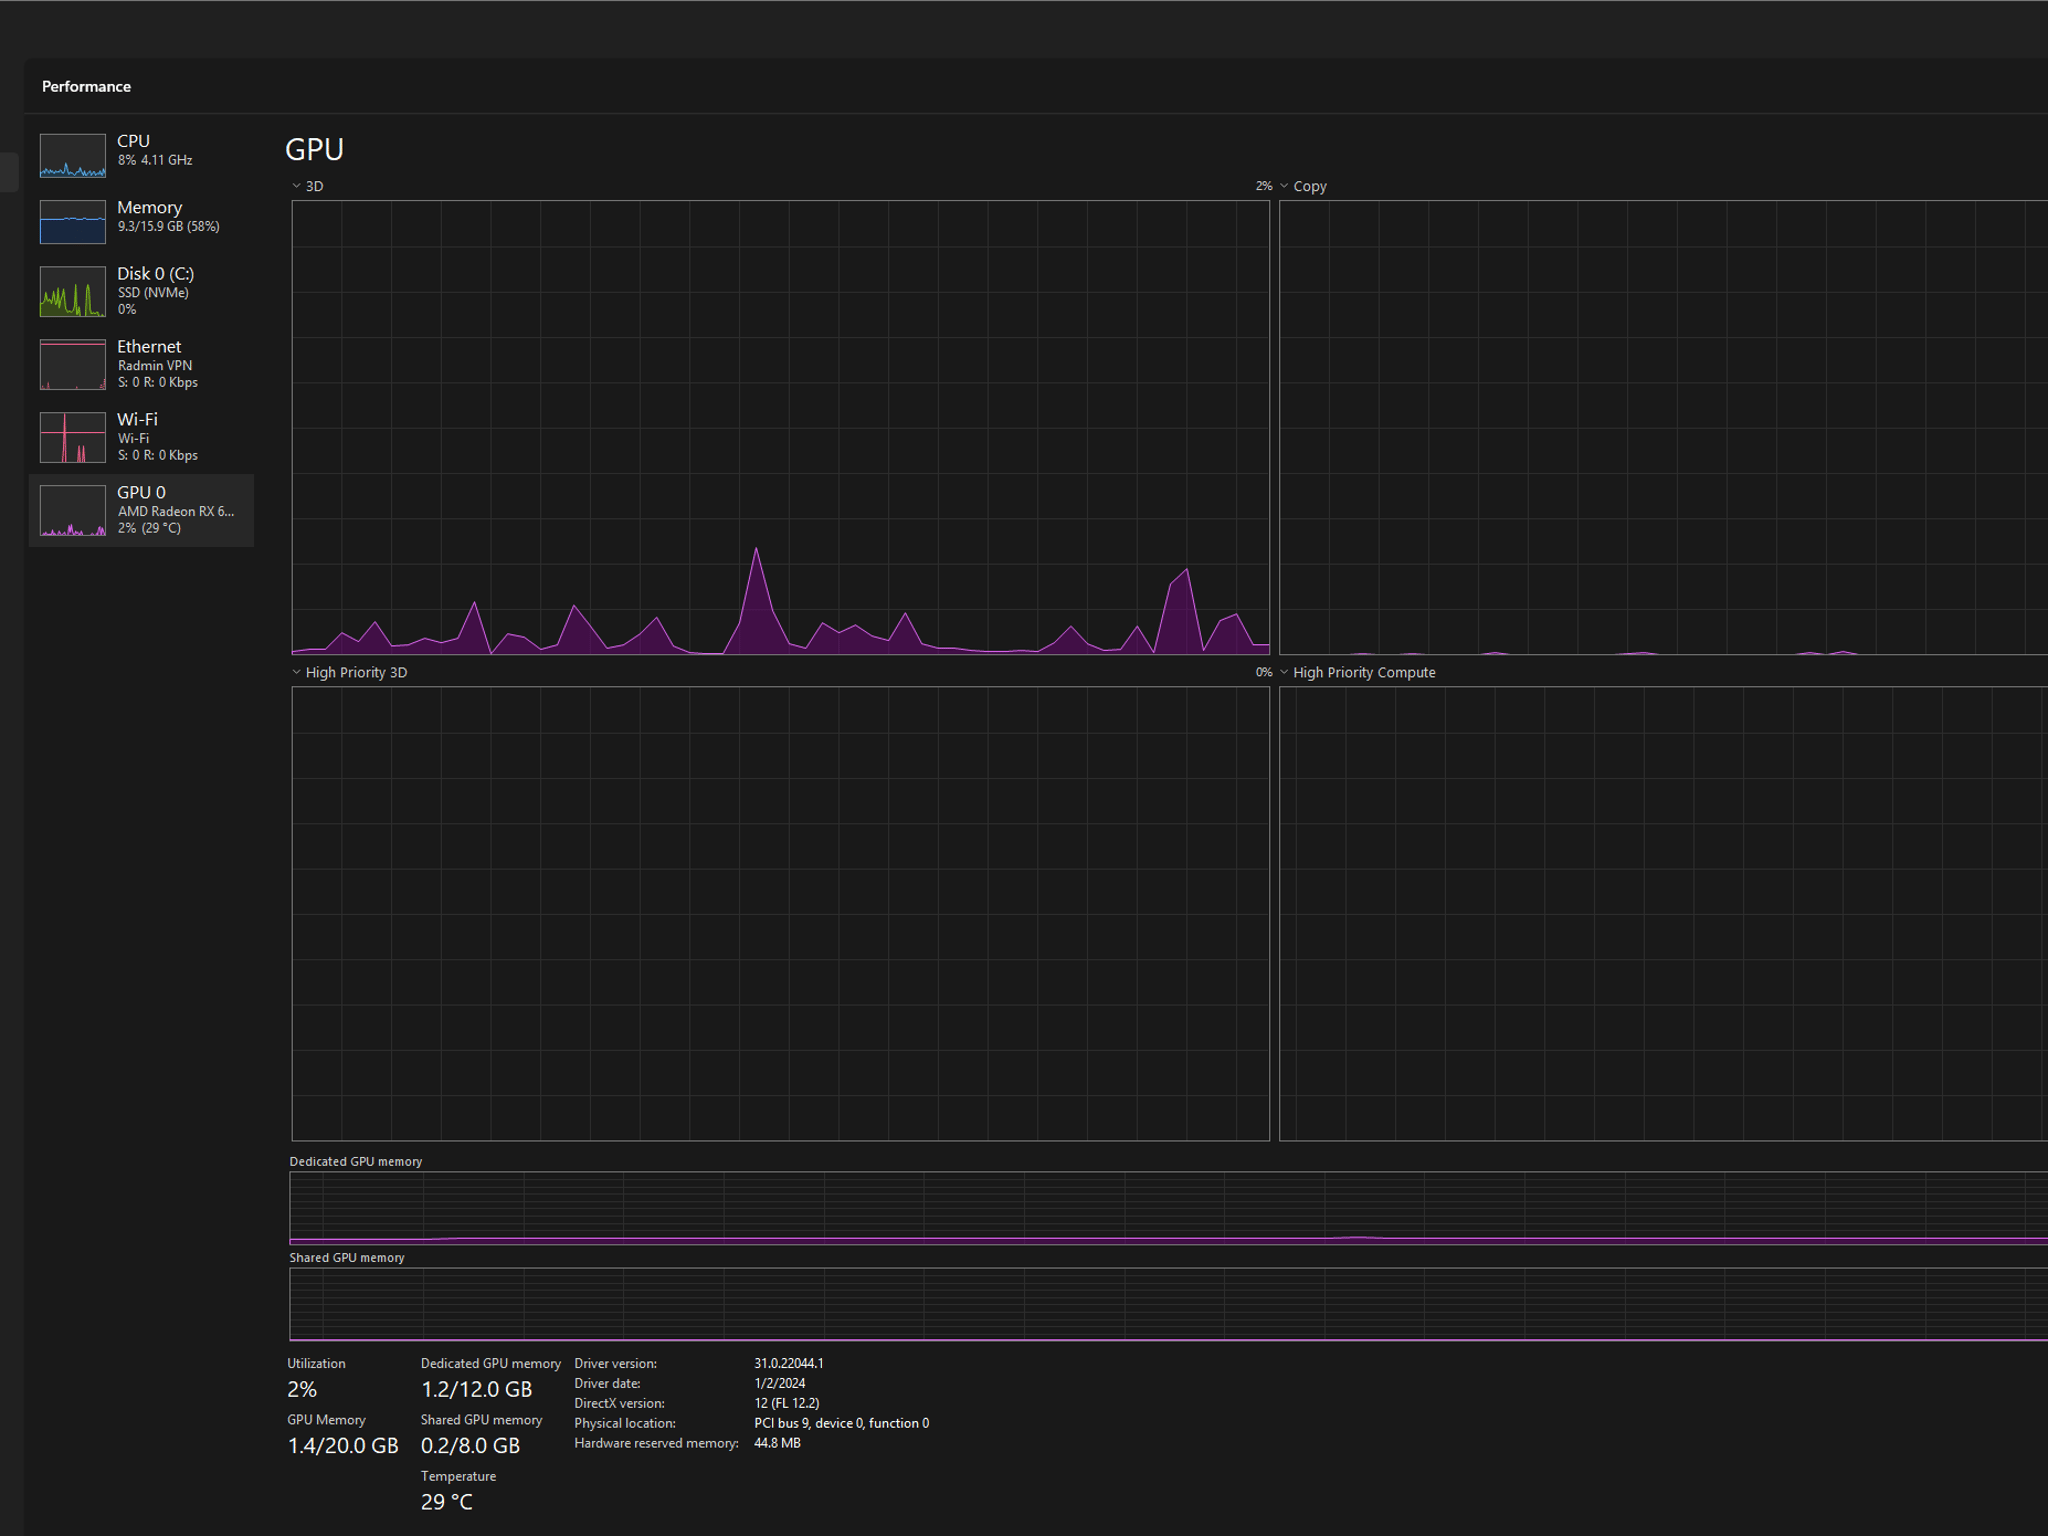The image size is (2048, 1536).
Task: Click hardware reserved memory 44.8 MB
Action: 777,1443
